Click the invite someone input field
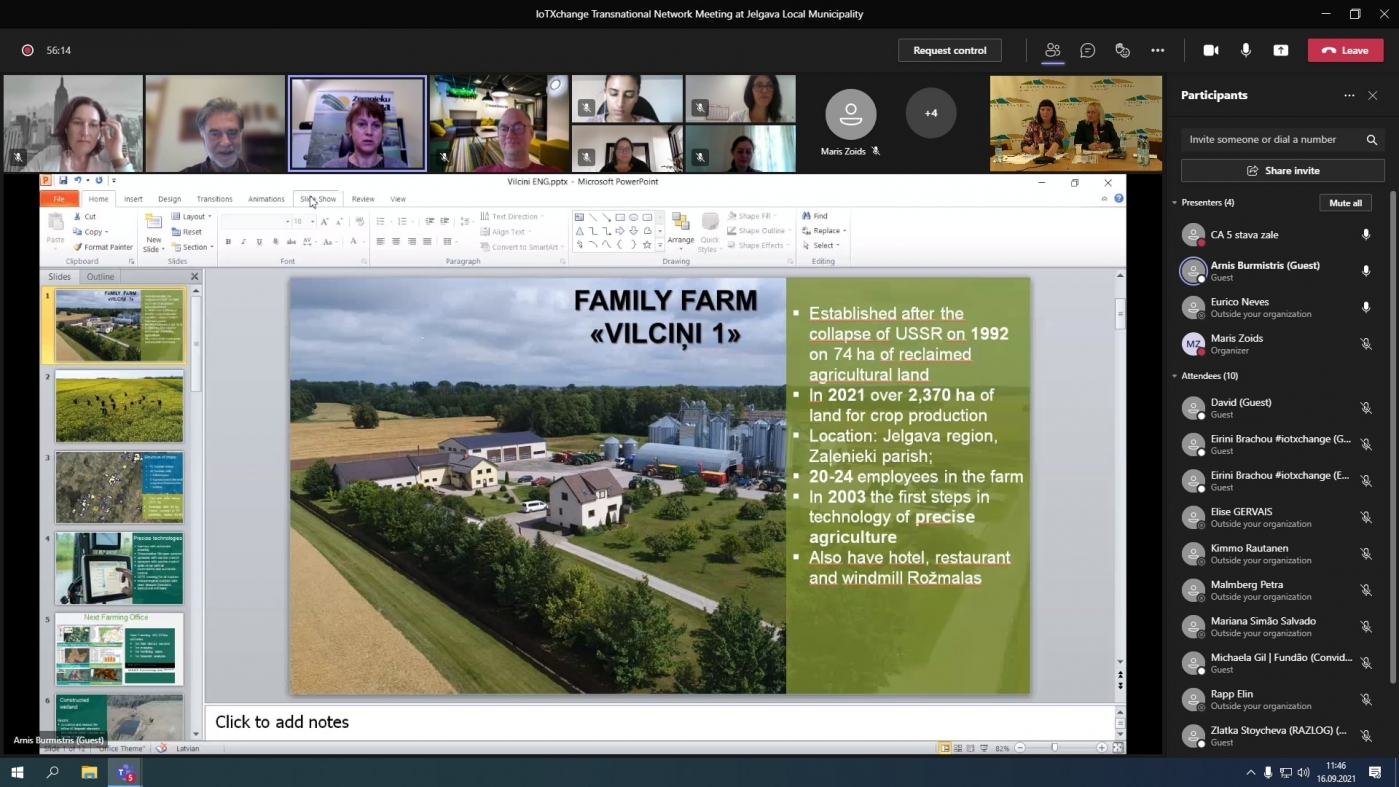Screen dimensions: 1399x787 tap(1270, 140)
